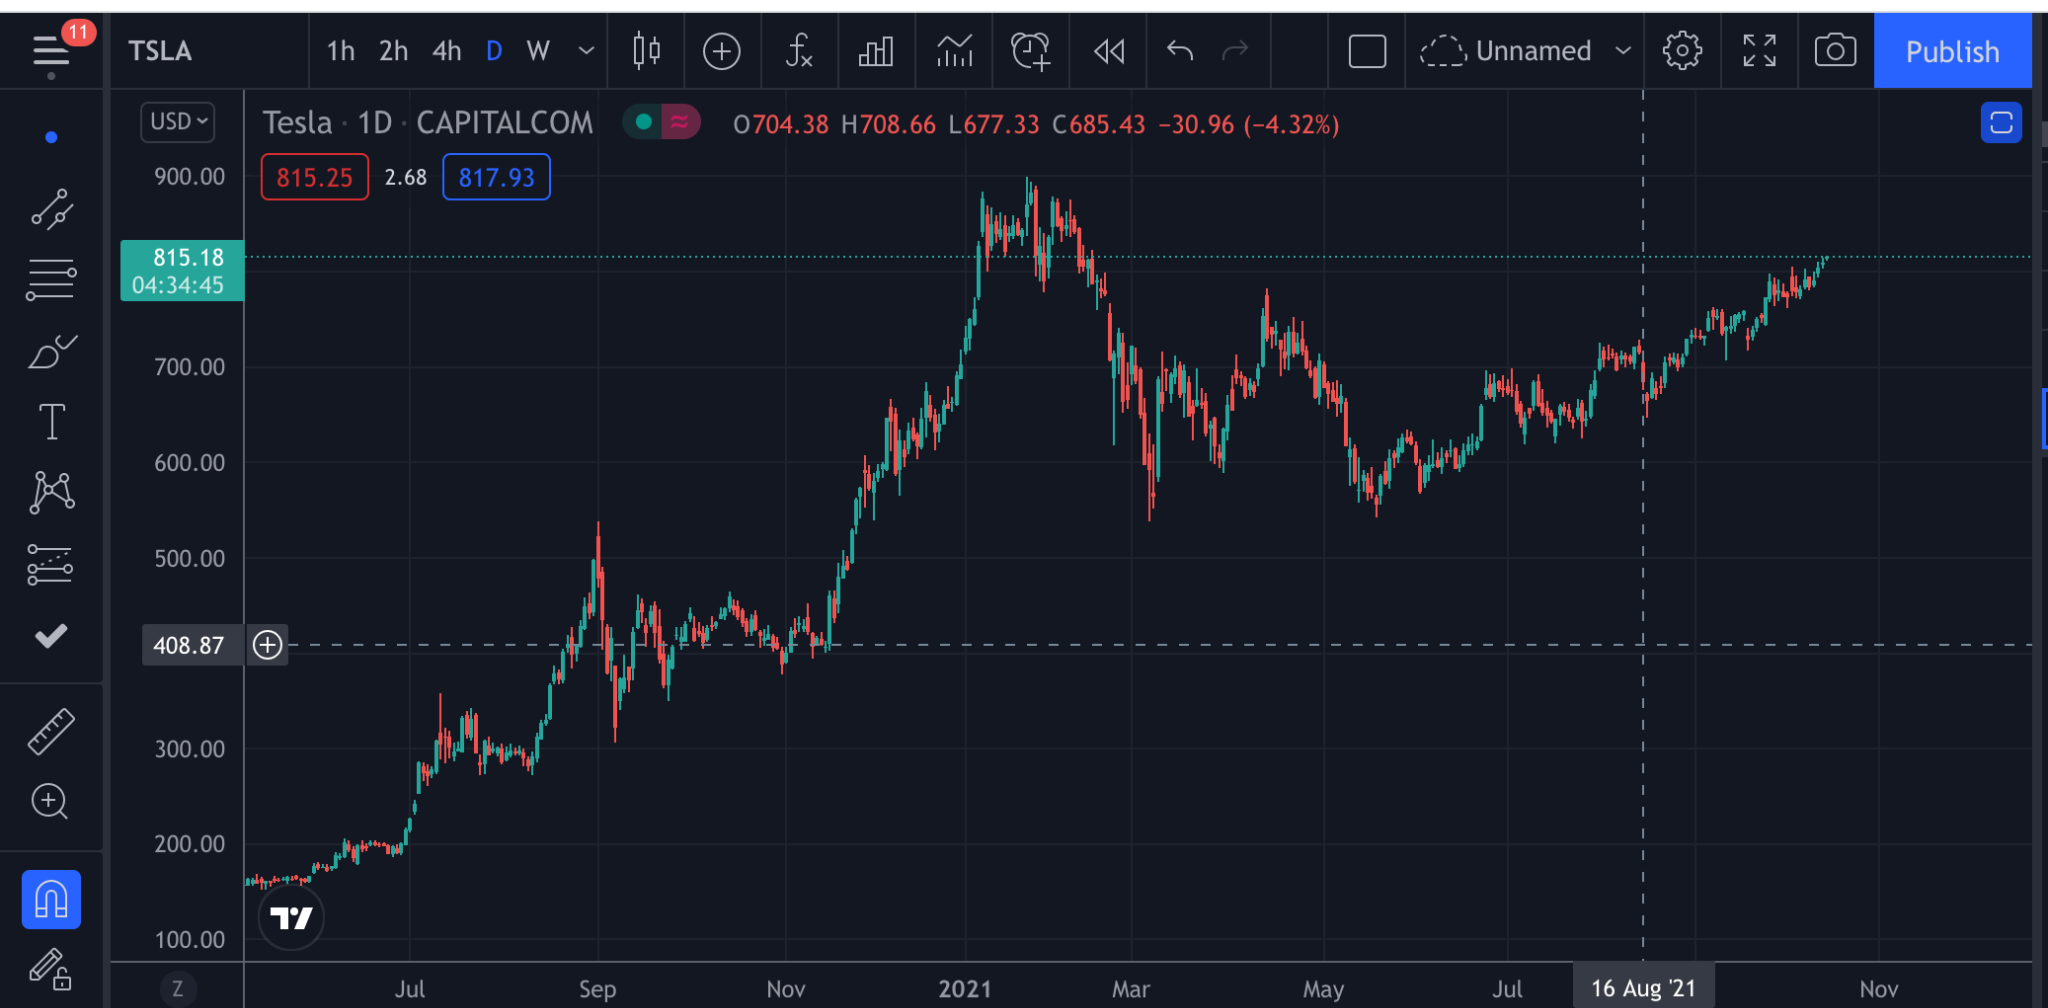
Task: Click the blue panel toggle button top right
Action: coord(2001,123)
